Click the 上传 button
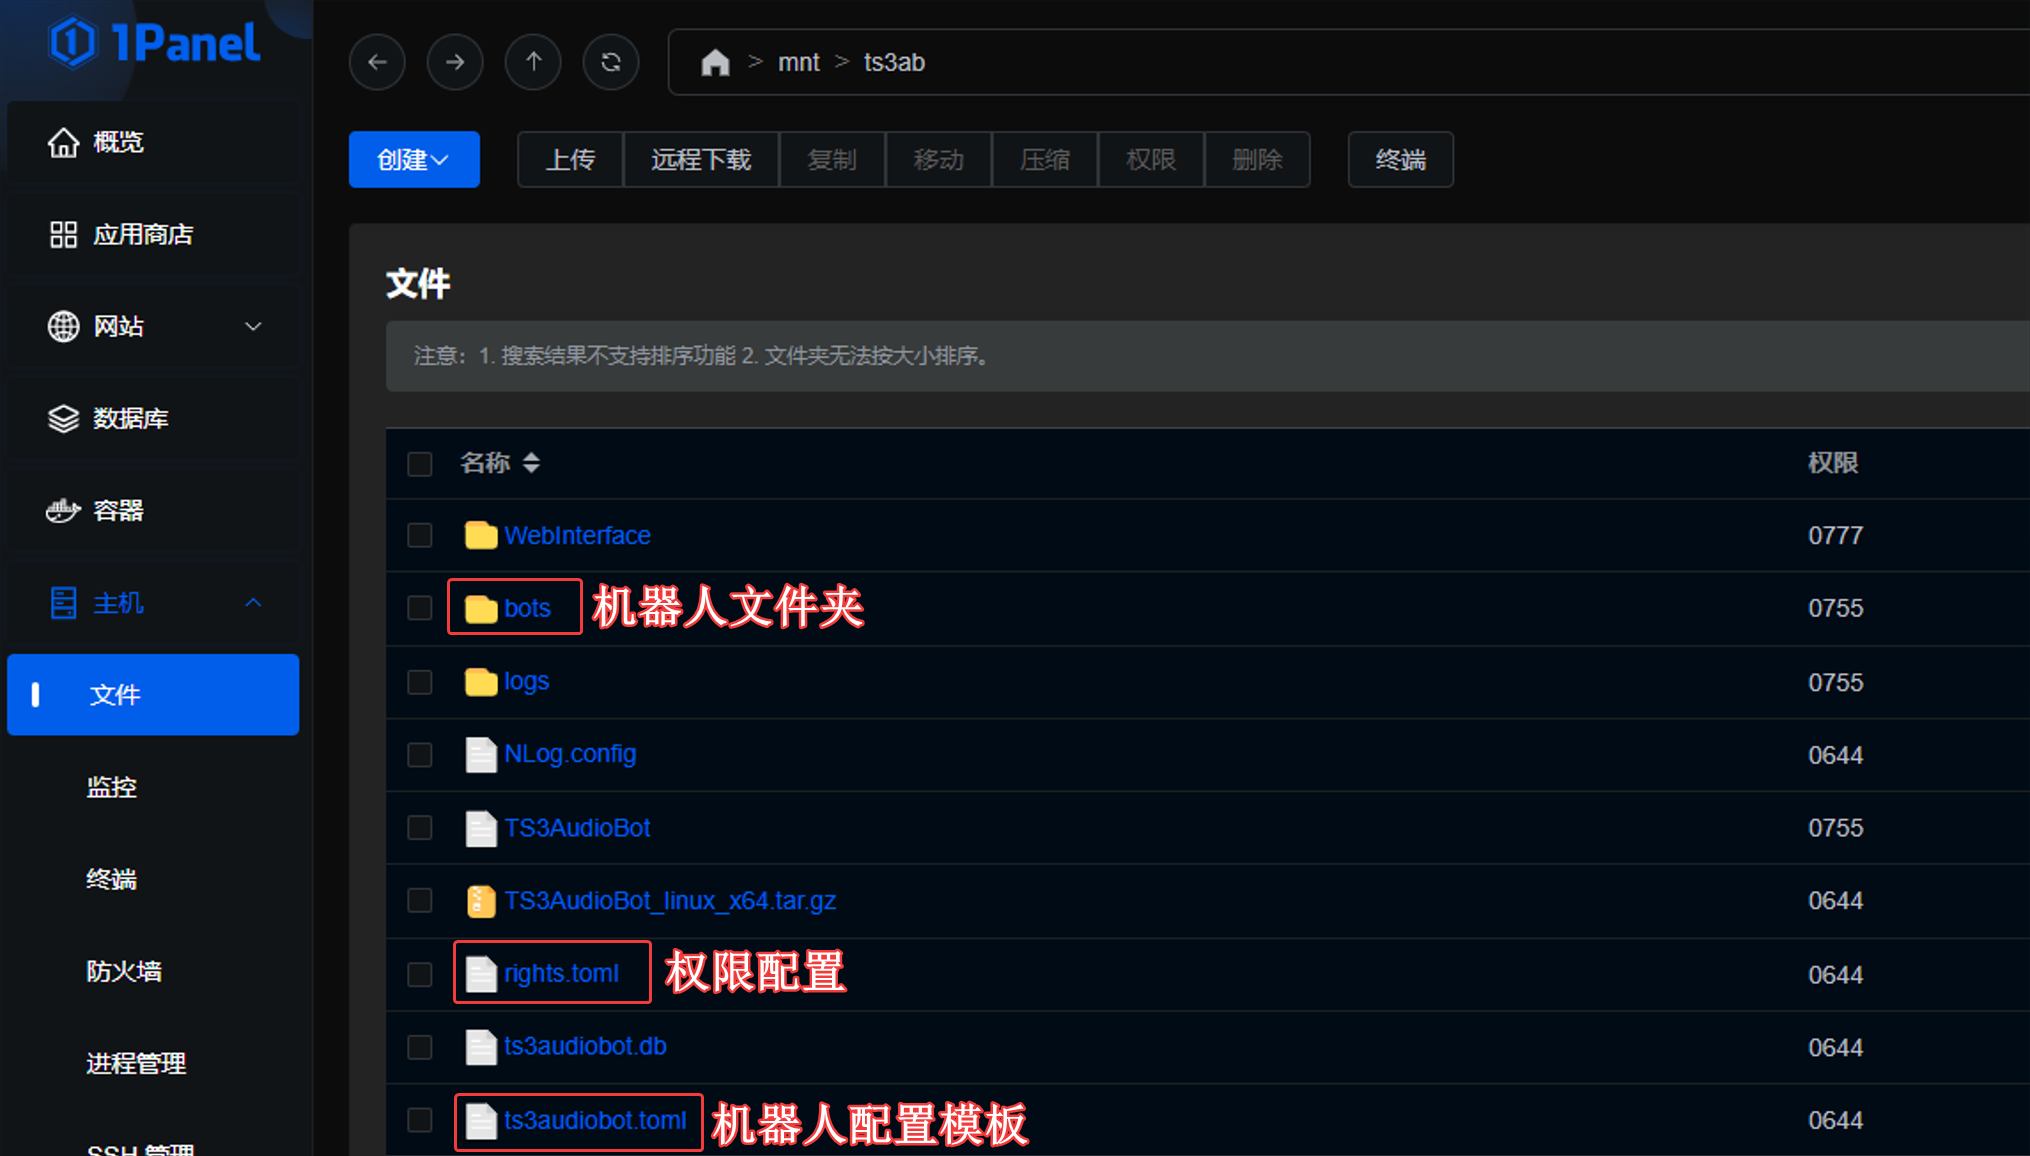The height and width of the screenshot is (1156, 2030). pyautogui.click(x=570, y=160)
